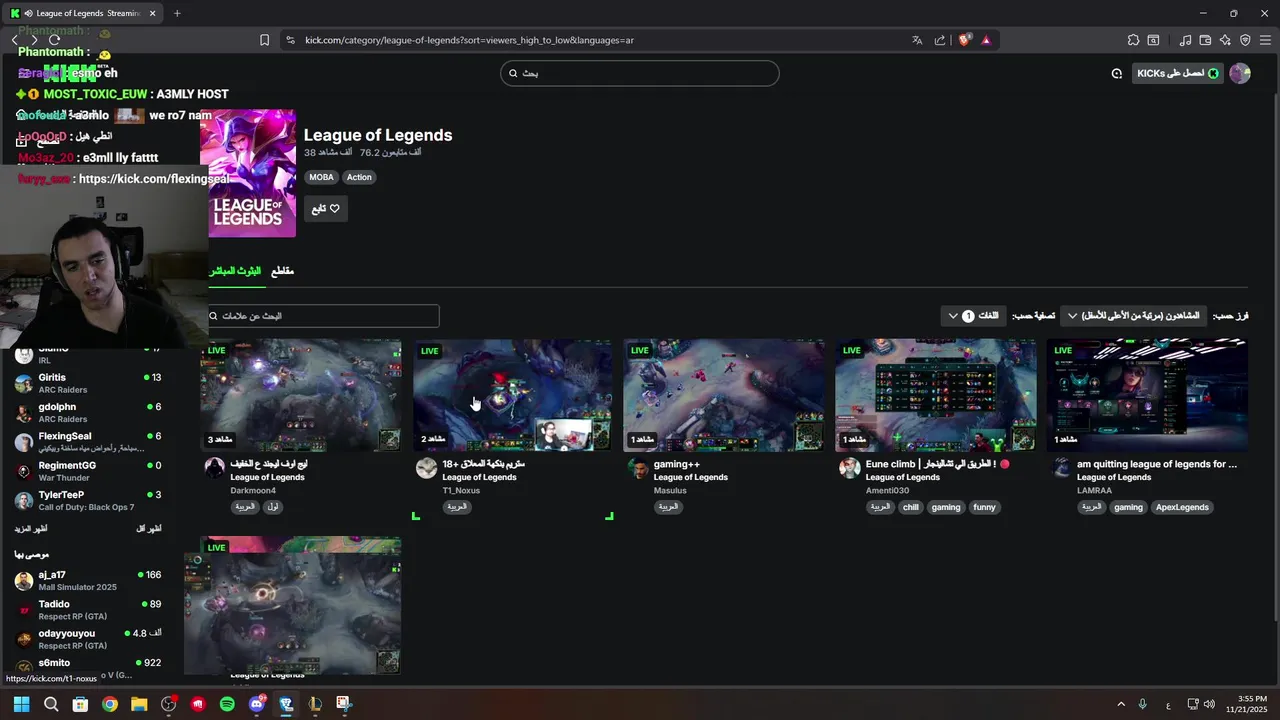Open the Brave Shields lion icon
The width and height of the screenshot is (1280, 720).
pyautogui.click(x=965, y=40)
